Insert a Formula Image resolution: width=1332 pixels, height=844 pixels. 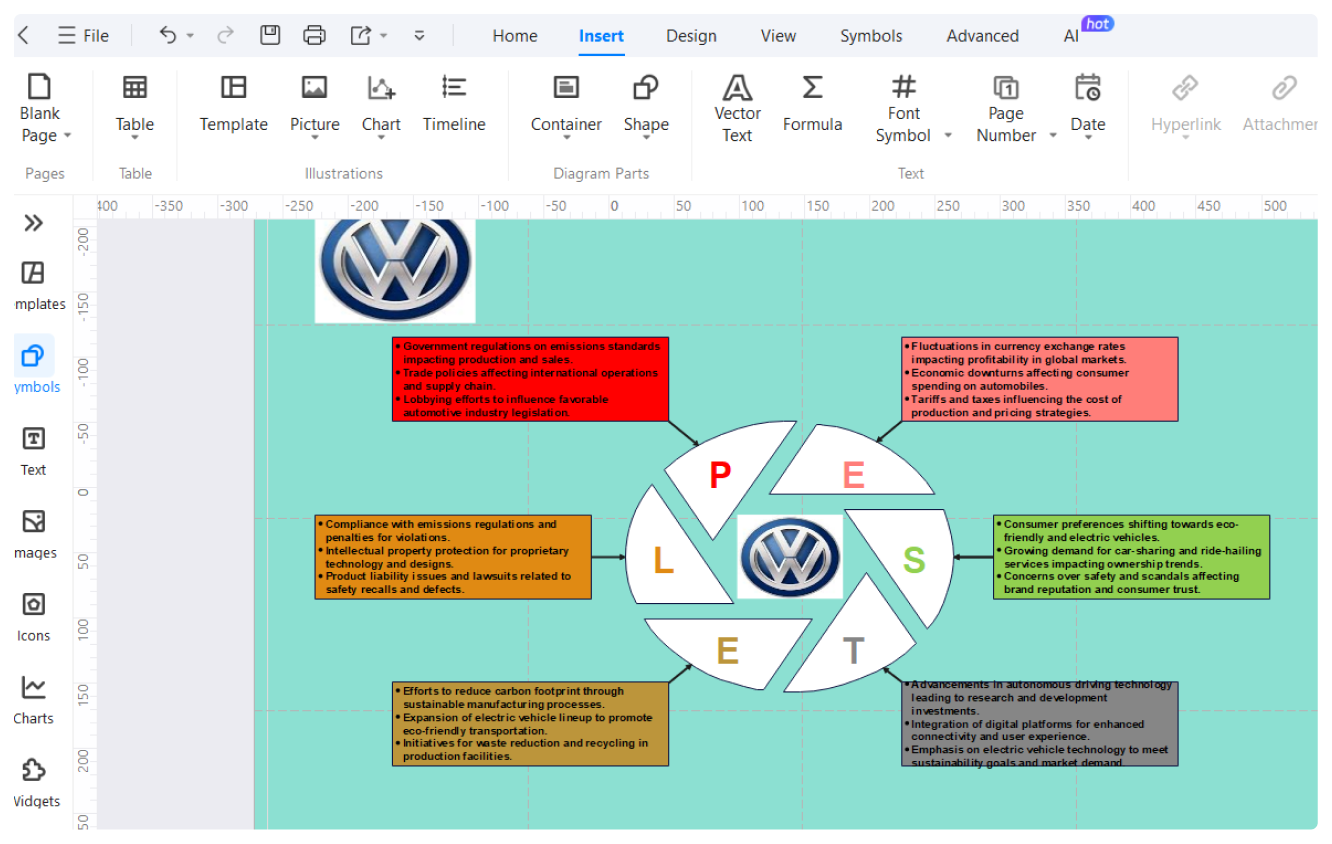(812, 103)
